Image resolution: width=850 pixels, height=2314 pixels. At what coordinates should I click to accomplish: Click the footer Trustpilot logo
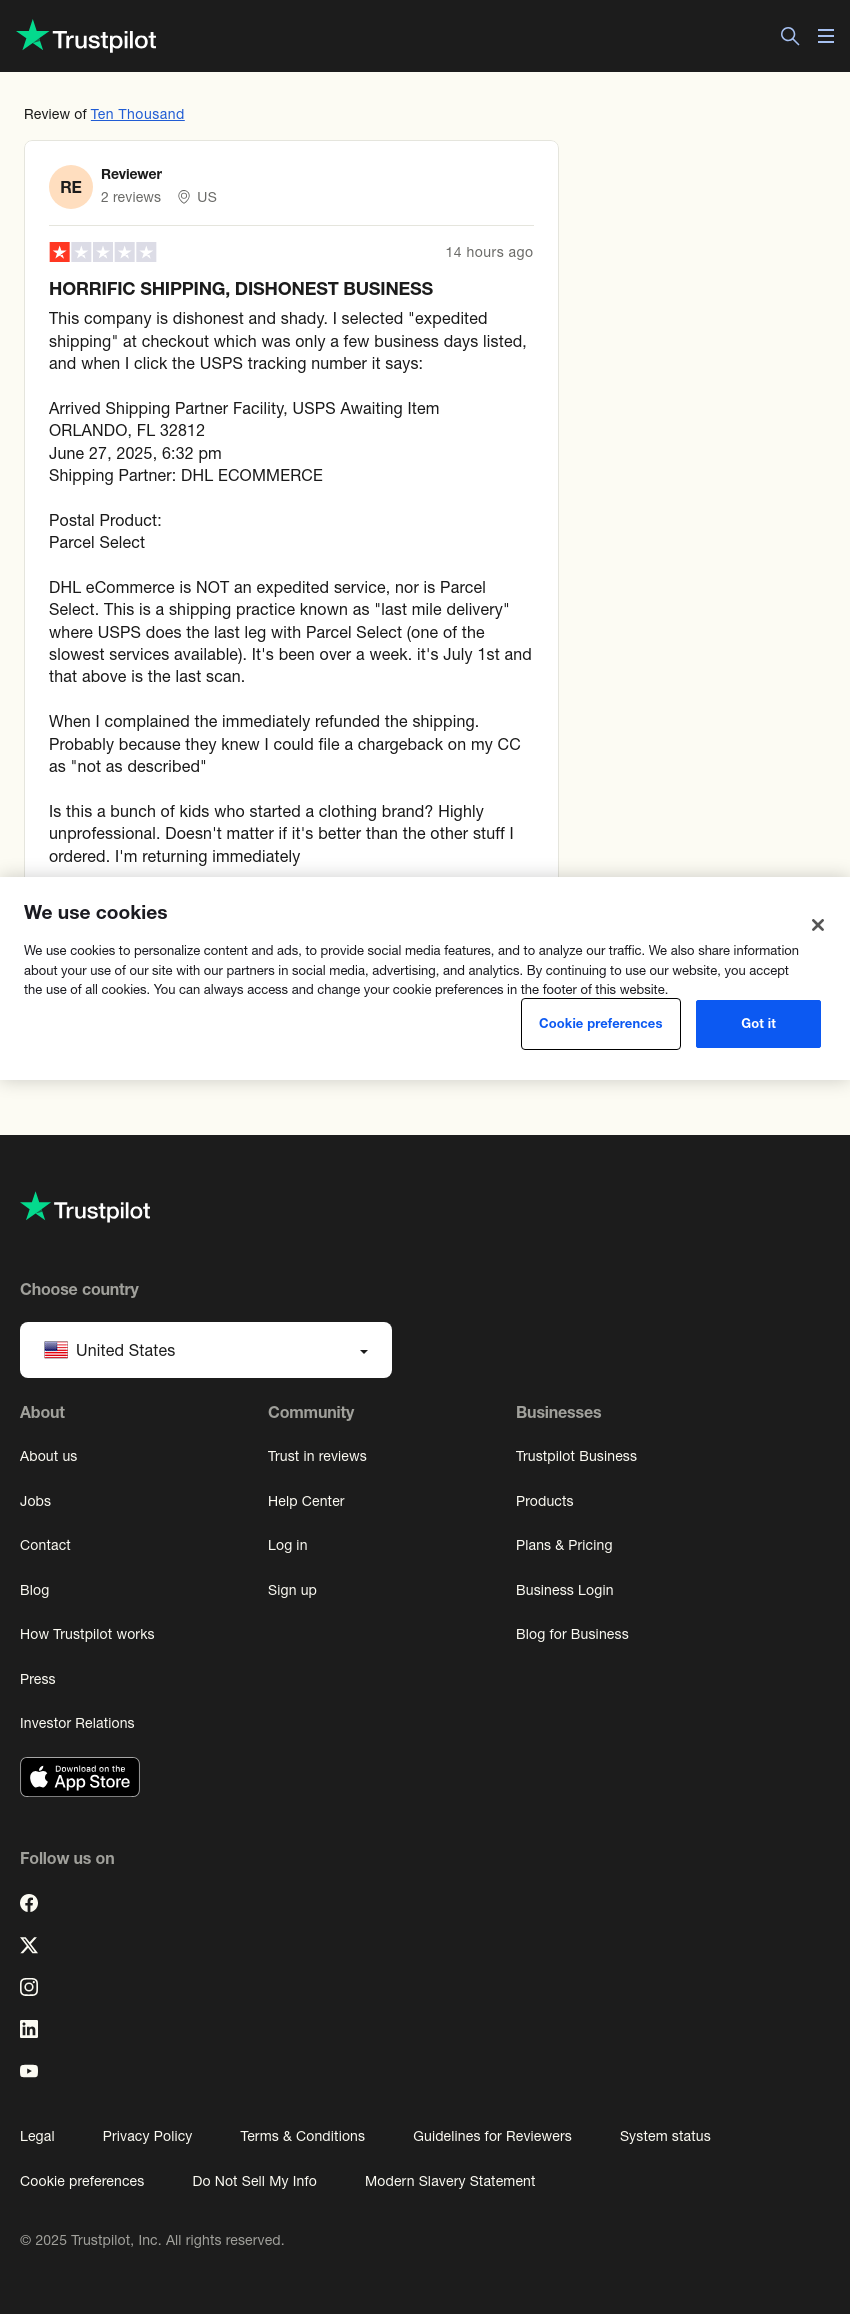coord(85,1208)
